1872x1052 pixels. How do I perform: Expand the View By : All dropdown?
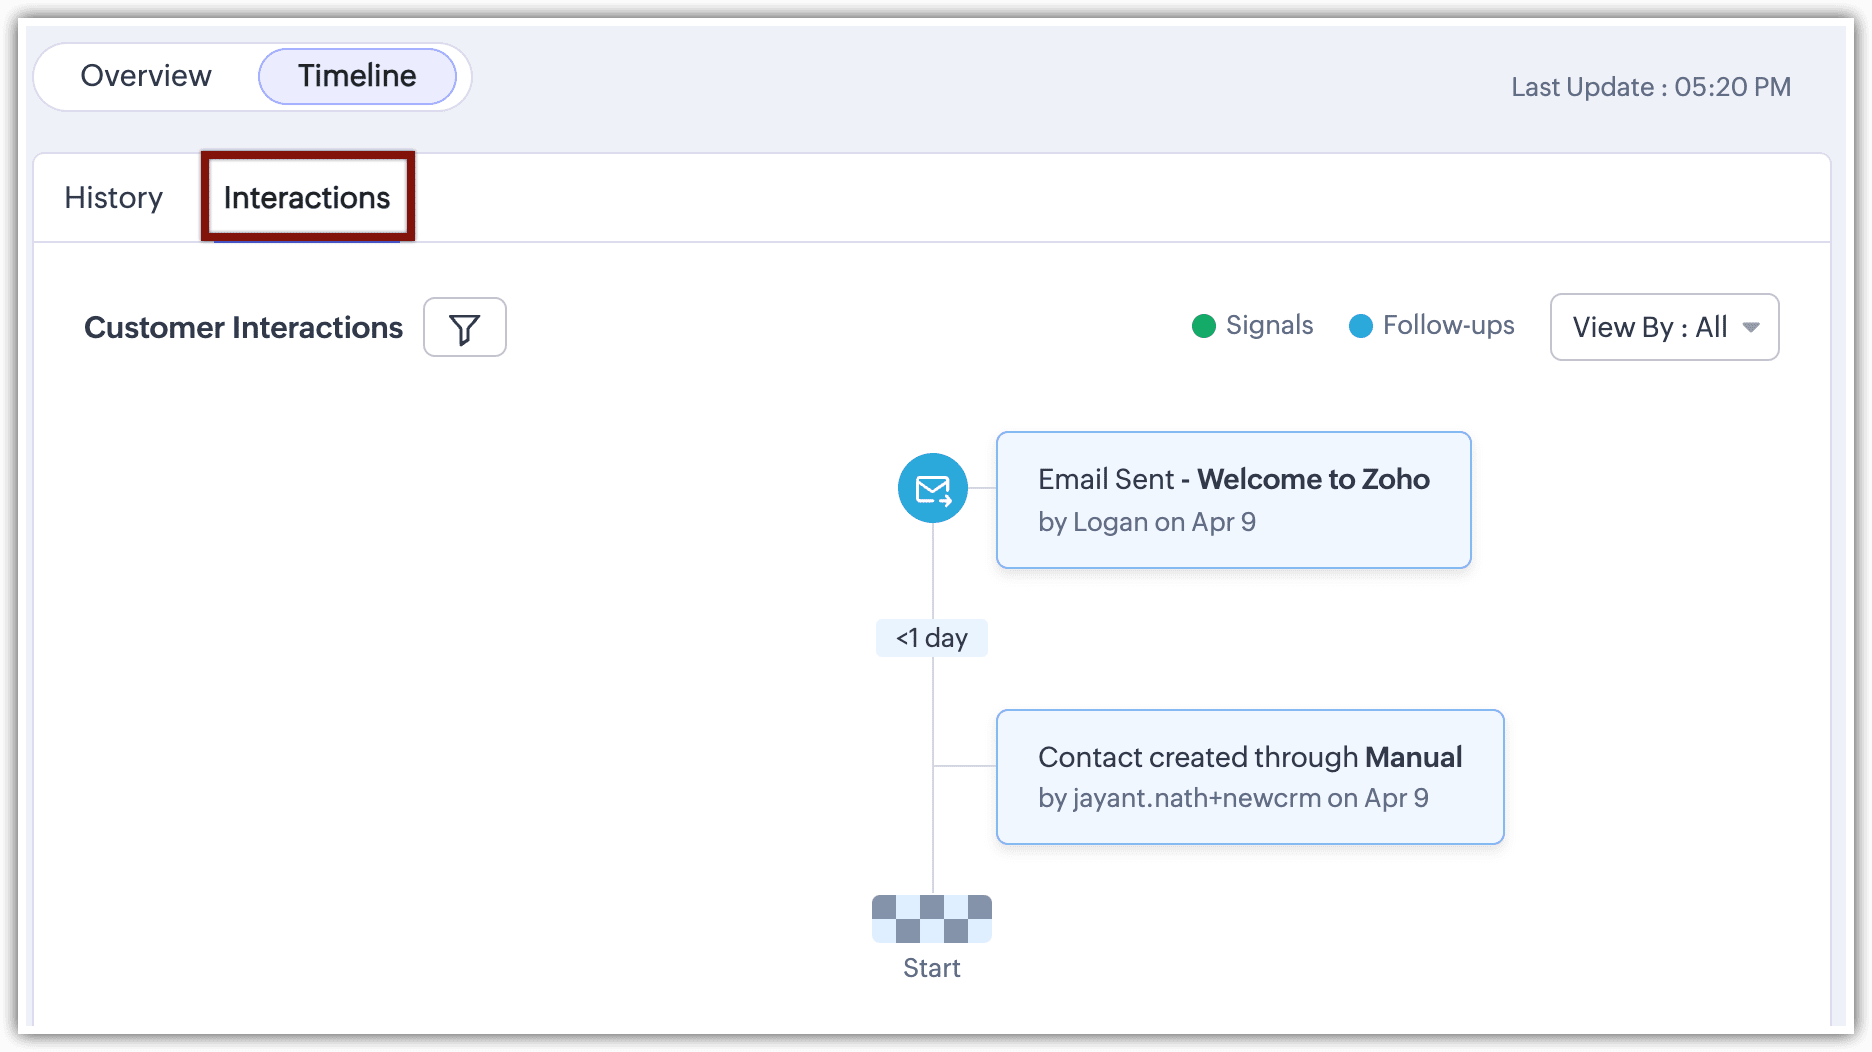tap(1664, 327)
